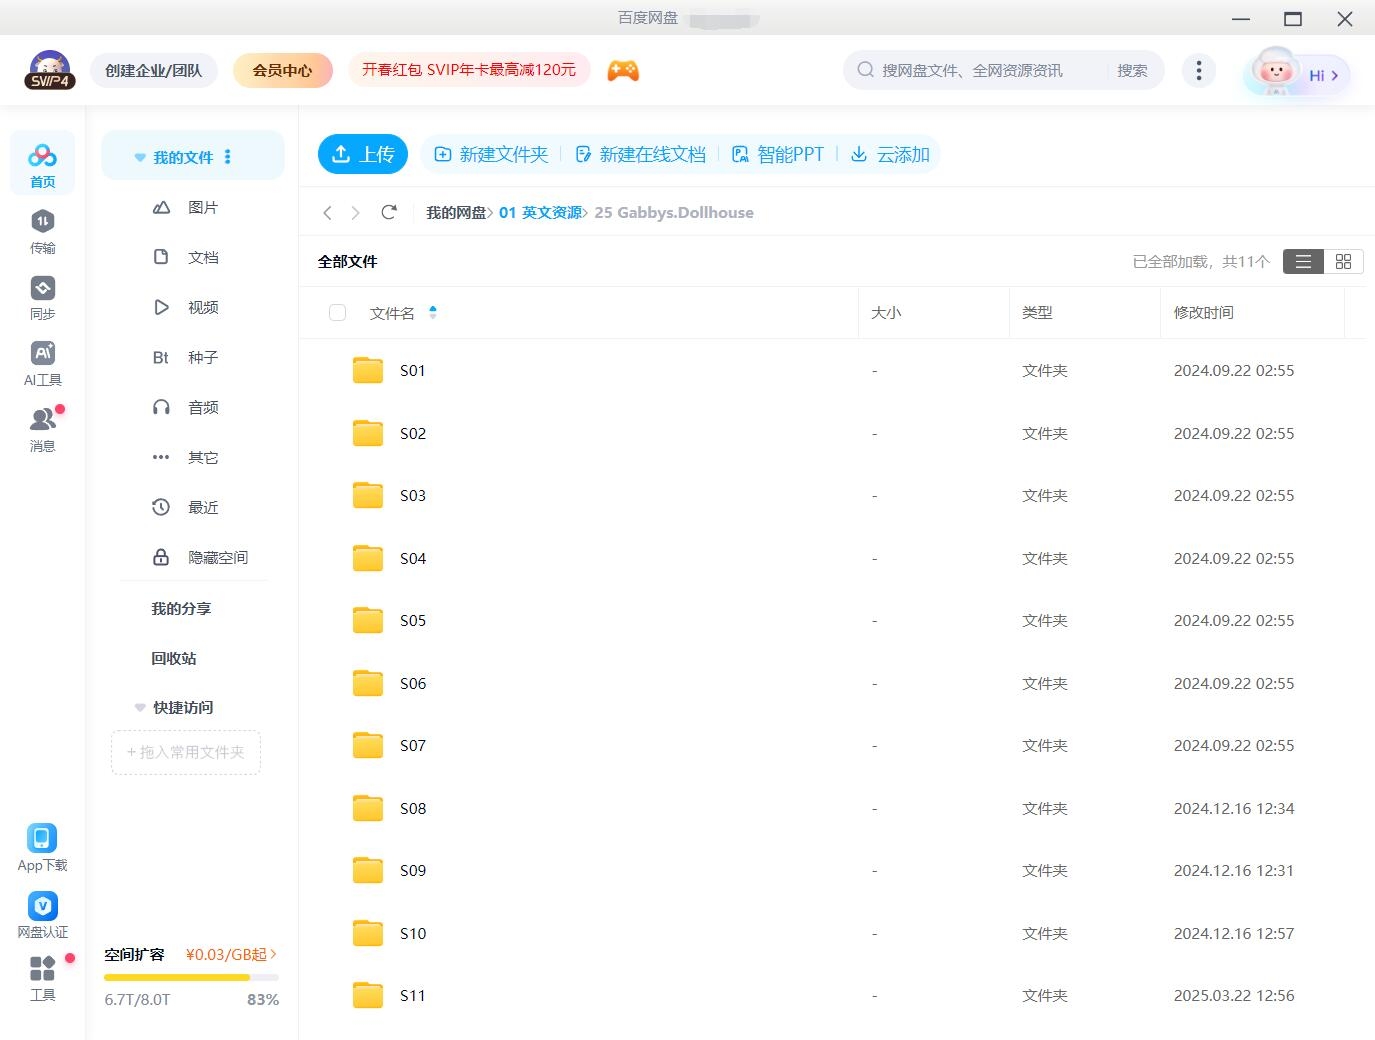The width and height of the screenshot is (1375, 1040).
Task: Click the storage usage progress bar
Action: click(x=191, y=977)
